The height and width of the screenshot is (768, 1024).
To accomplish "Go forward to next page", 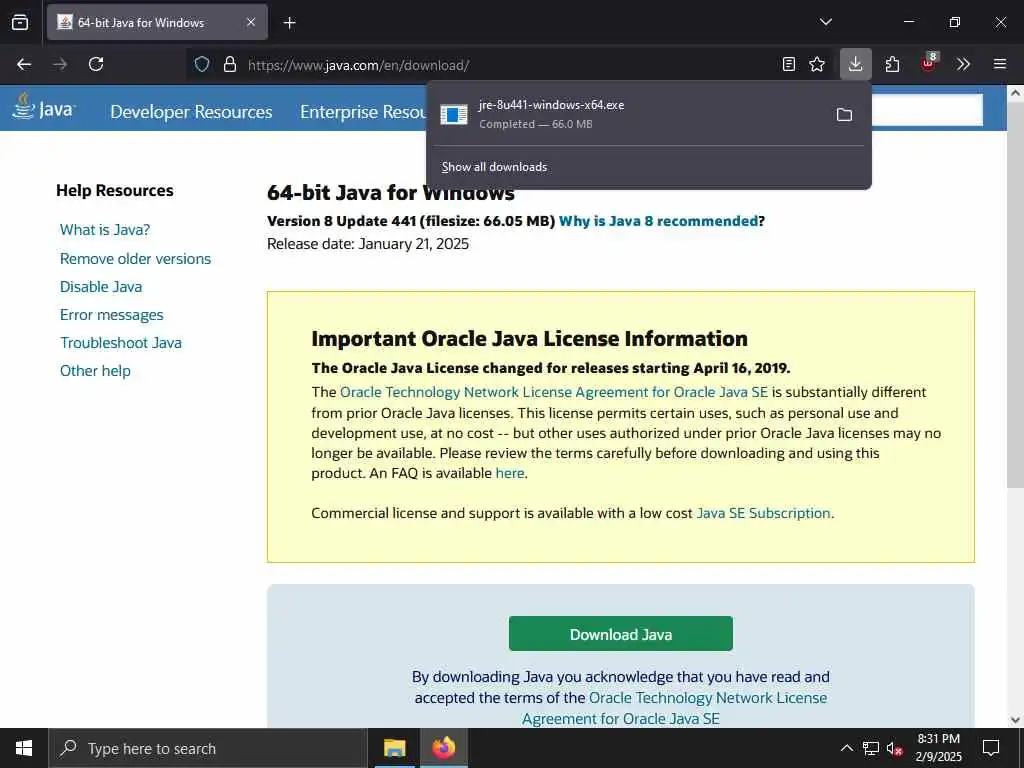I will pyautogui.click(x=60, y=64).
